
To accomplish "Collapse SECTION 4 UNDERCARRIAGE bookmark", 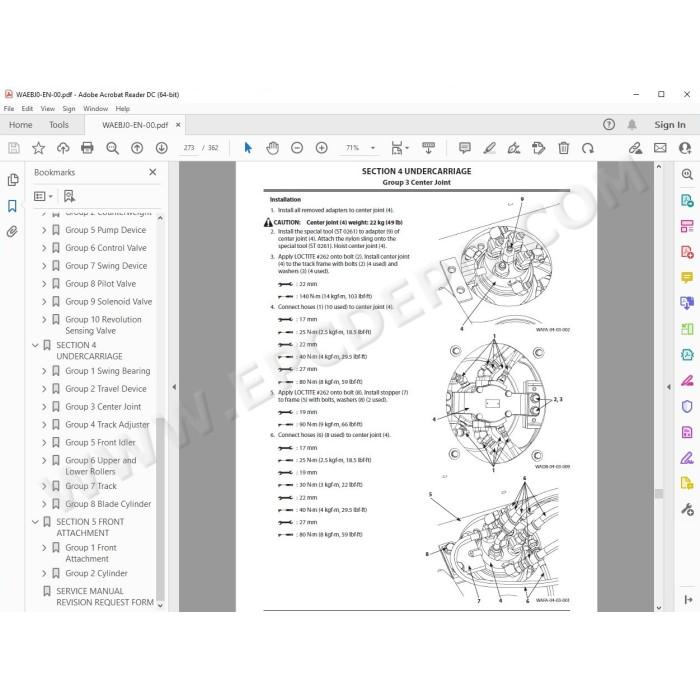I will [x=35, y=345].
